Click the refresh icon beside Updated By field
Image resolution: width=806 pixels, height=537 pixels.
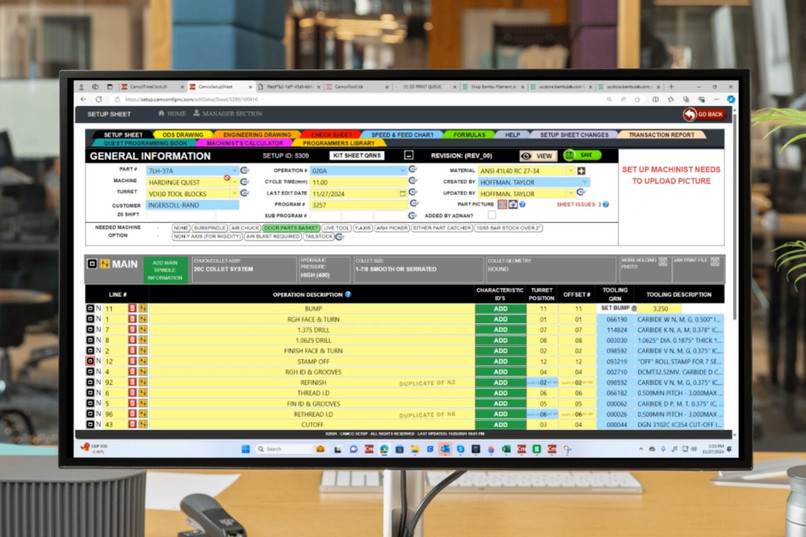point(581,192)
